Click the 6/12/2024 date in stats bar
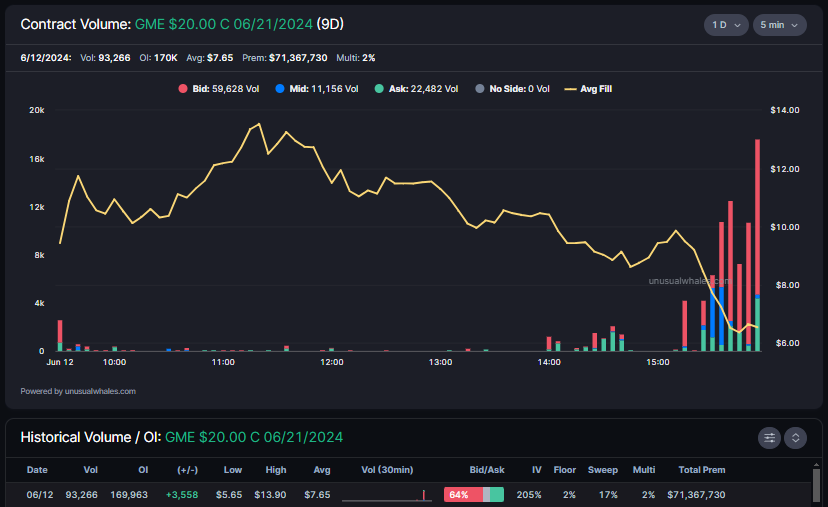 pos(45,58)
